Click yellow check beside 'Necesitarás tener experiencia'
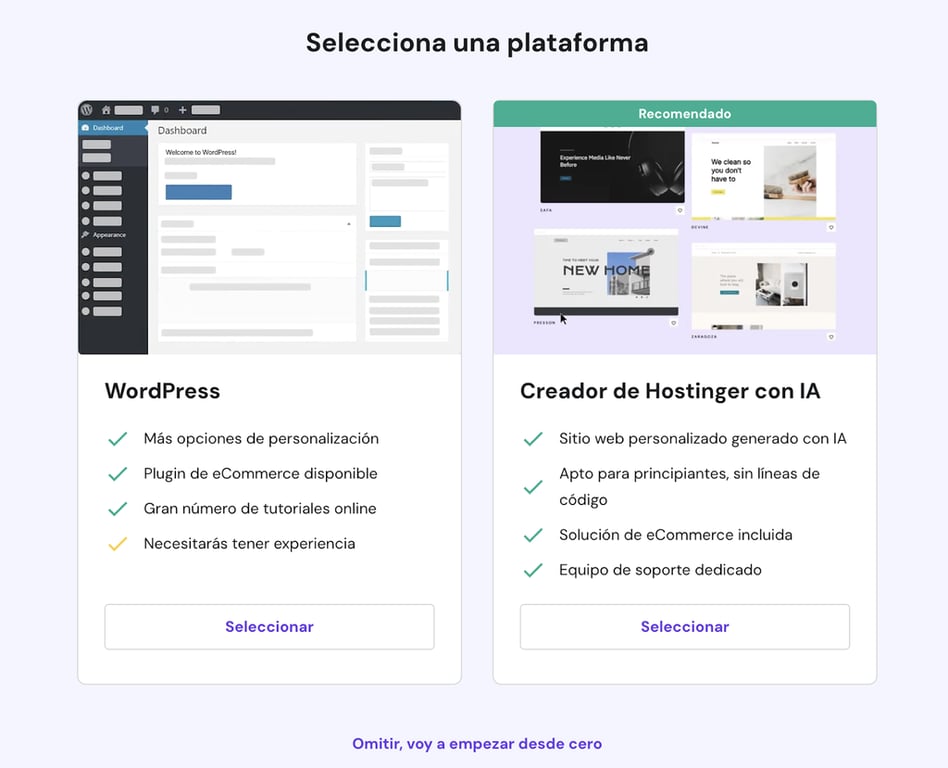 tap(117, 544)
